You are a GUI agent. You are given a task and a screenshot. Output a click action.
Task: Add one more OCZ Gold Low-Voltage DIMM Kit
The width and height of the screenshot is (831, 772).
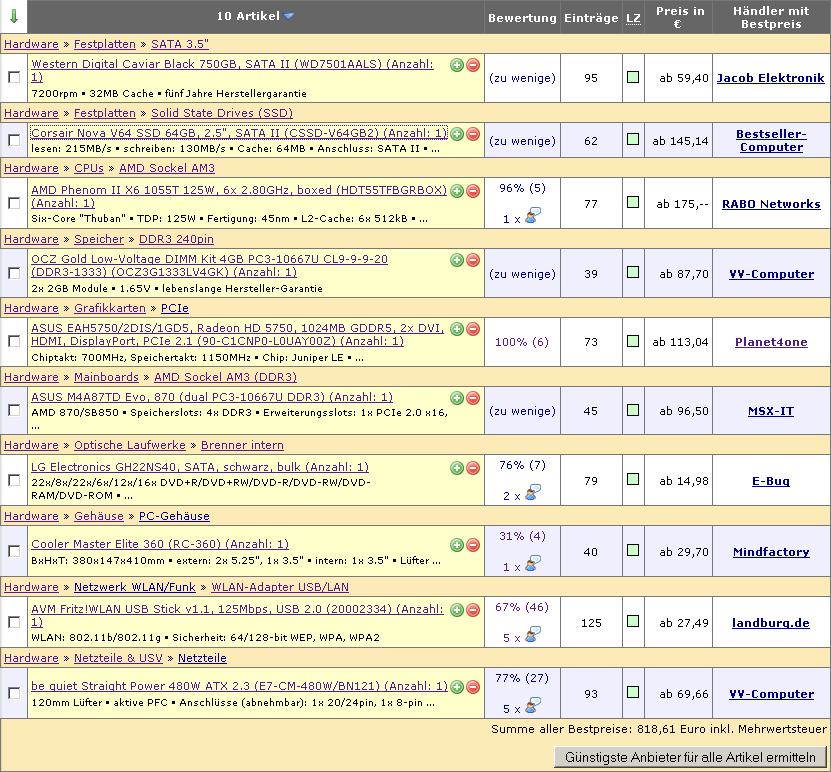[457, 260]
